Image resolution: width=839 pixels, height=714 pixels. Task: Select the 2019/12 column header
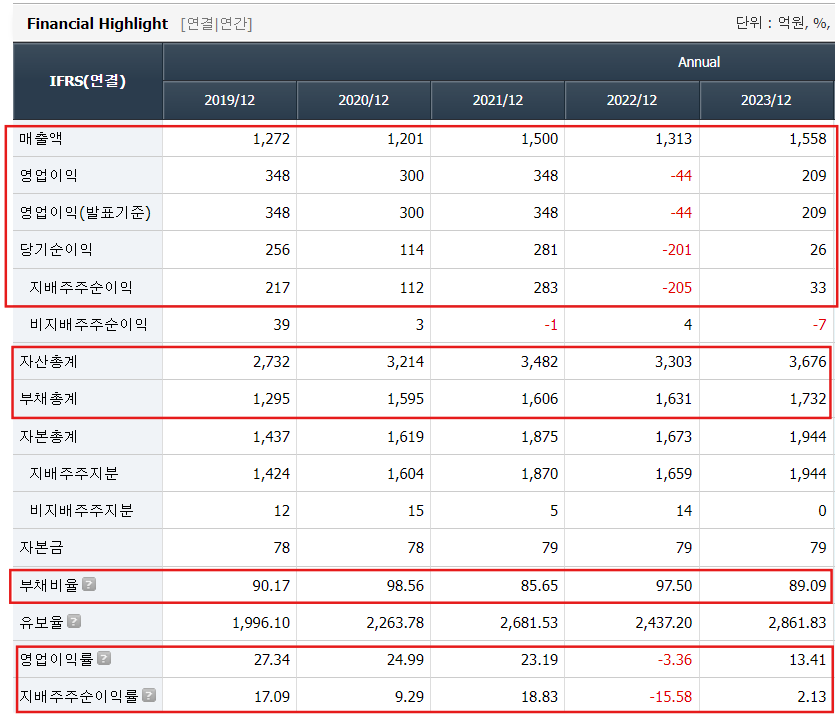click(x=230, y=100)
